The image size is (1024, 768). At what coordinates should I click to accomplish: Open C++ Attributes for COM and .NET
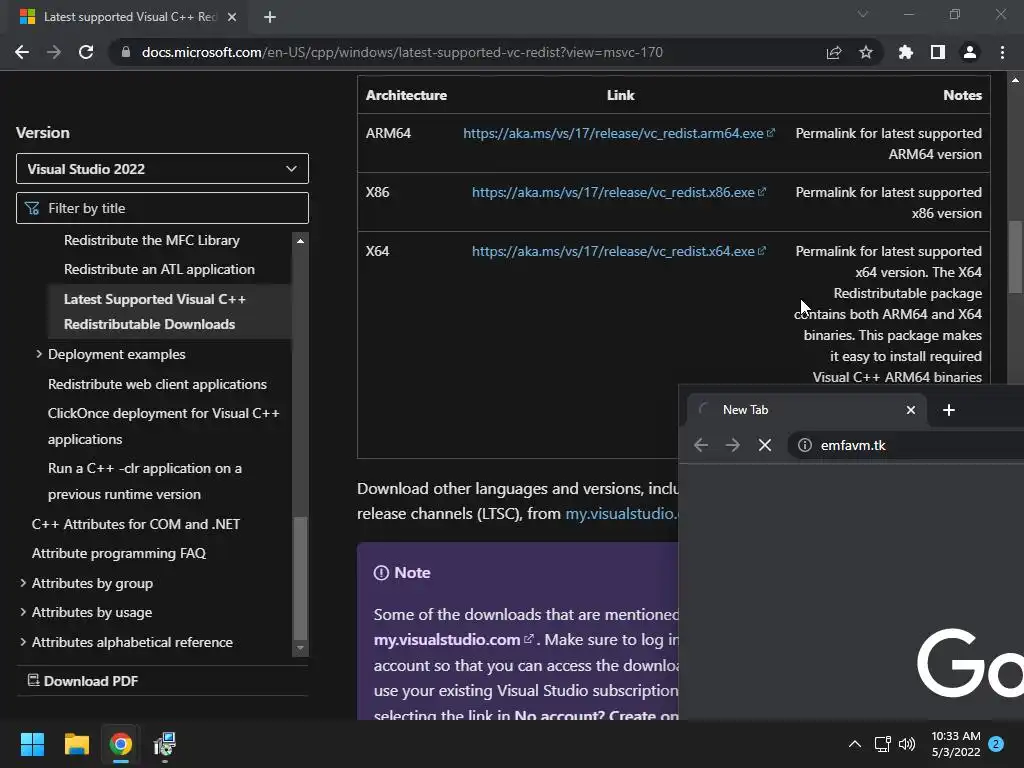136,524
